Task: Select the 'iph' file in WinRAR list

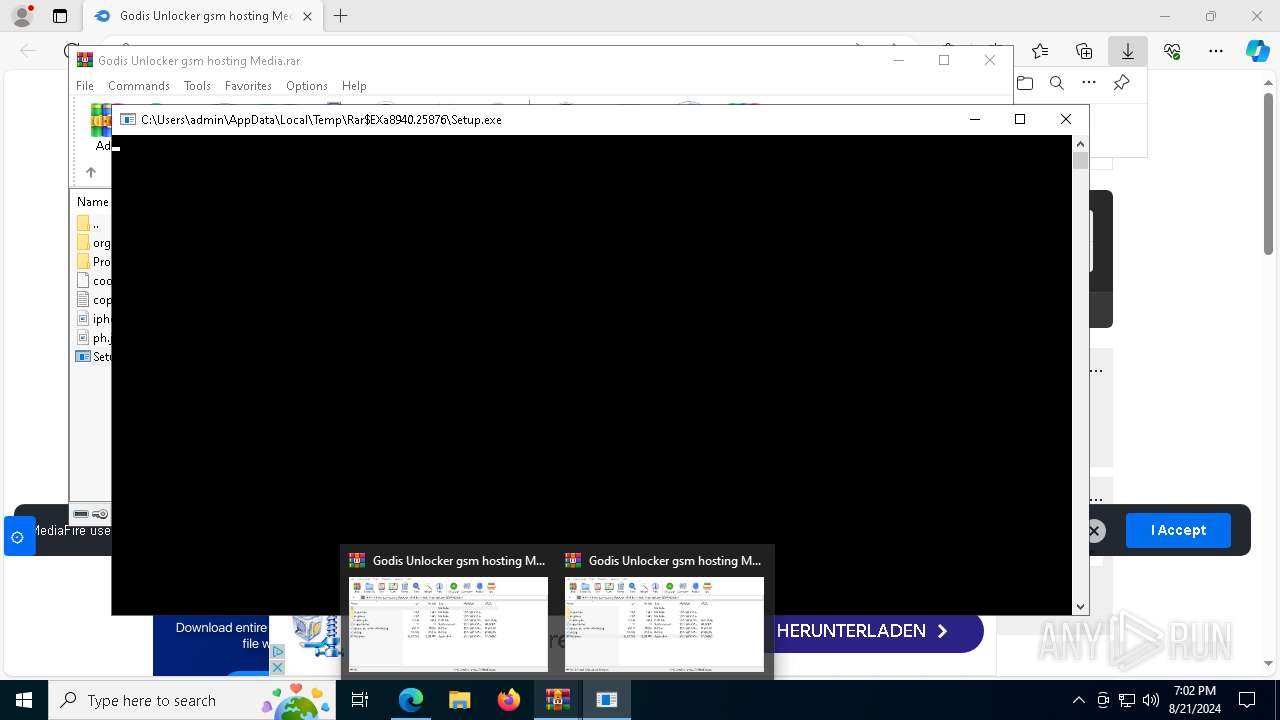Action: [x=93, y=319]
